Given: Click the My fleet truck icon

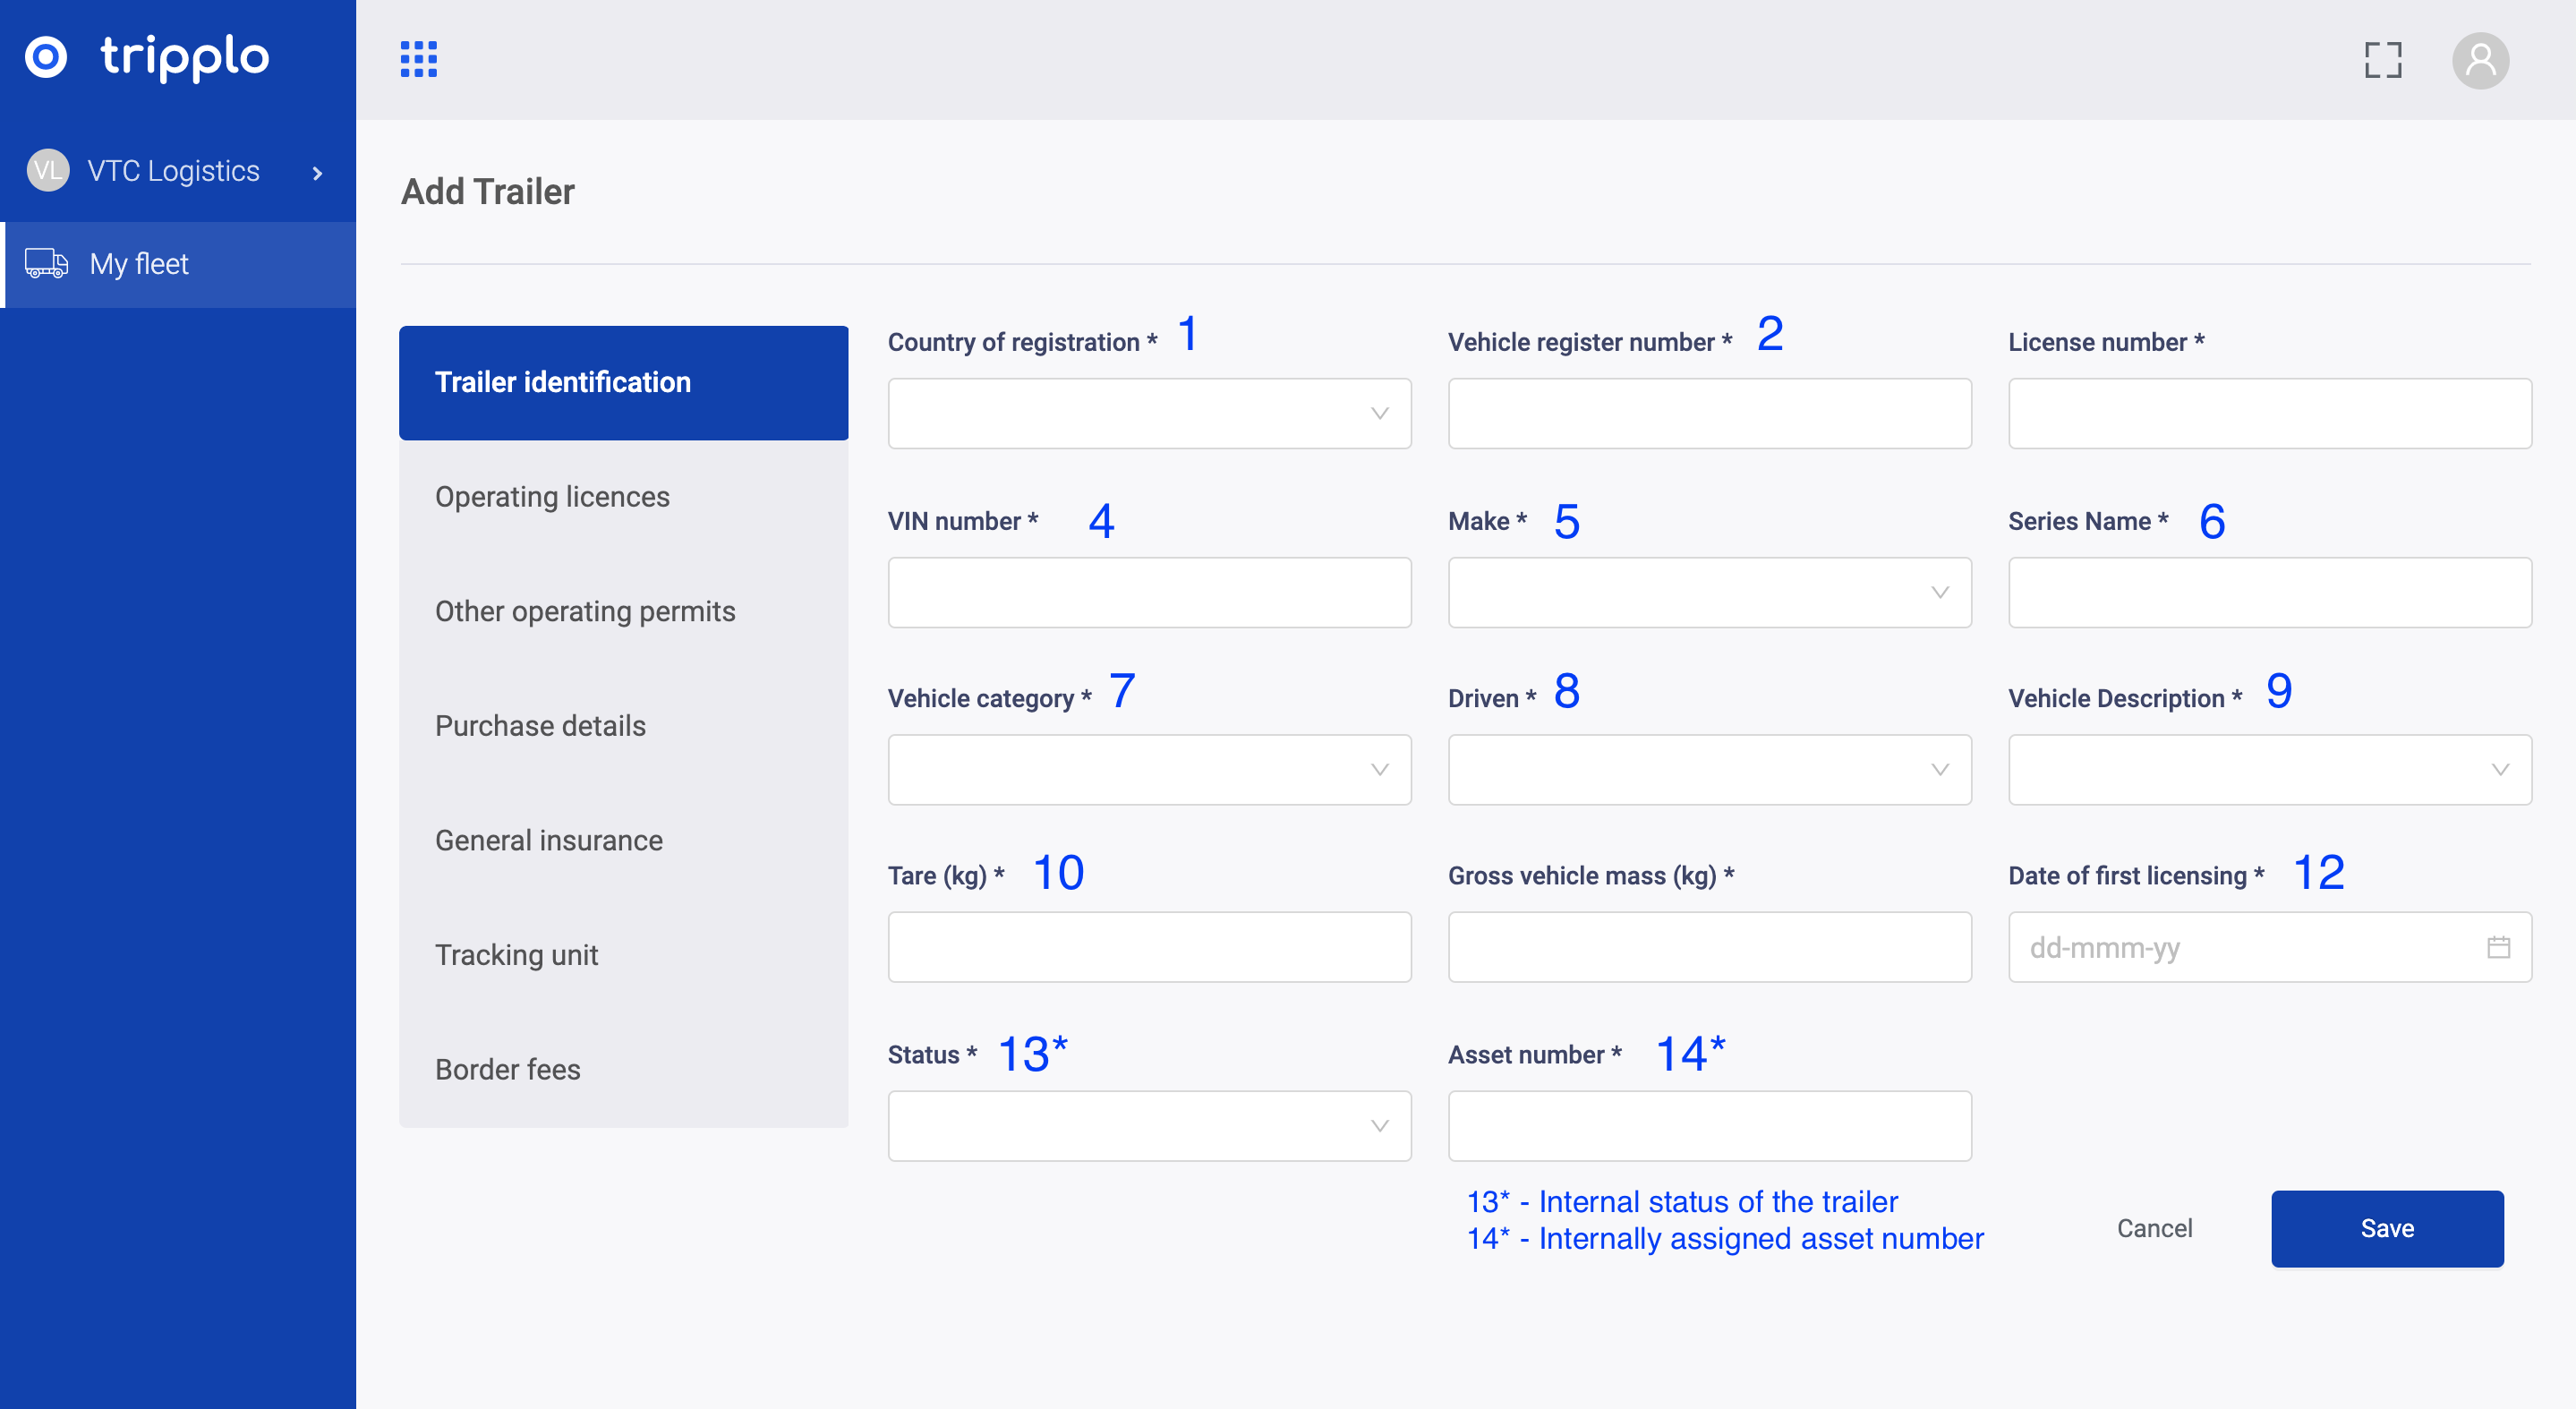Looking at the screenshot, I should [x=46, y=263].
